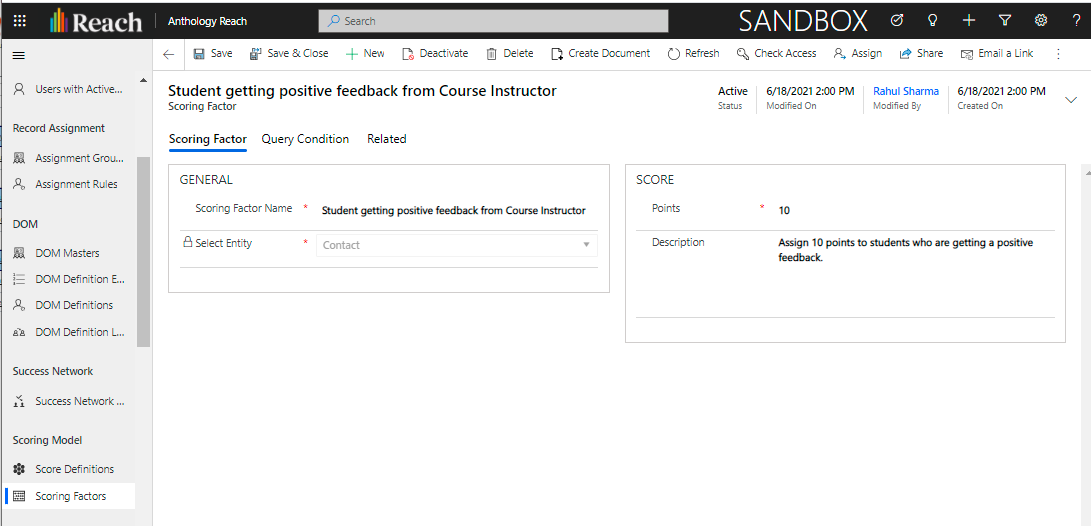This screenshot has height=526, width=1091.
Task: Go back using the arrow button
Action: (168, 54)
